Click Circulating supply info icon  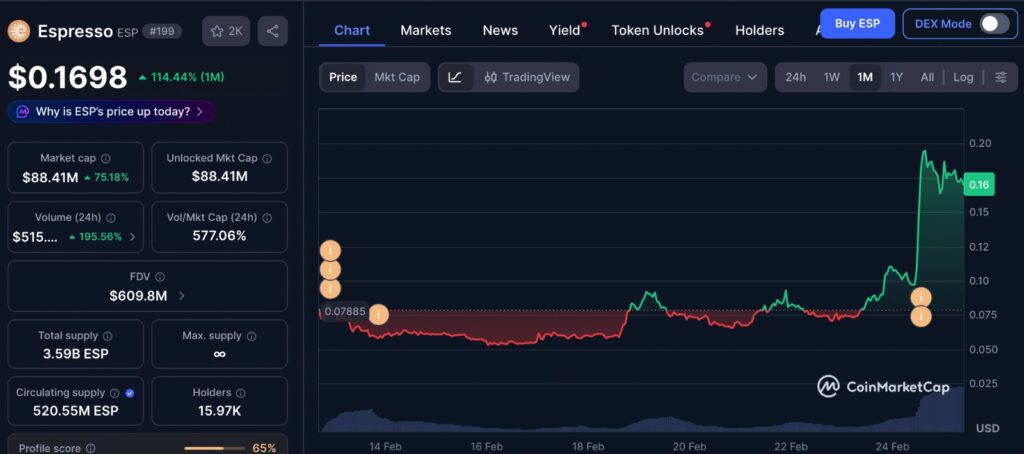coord(115,393)
